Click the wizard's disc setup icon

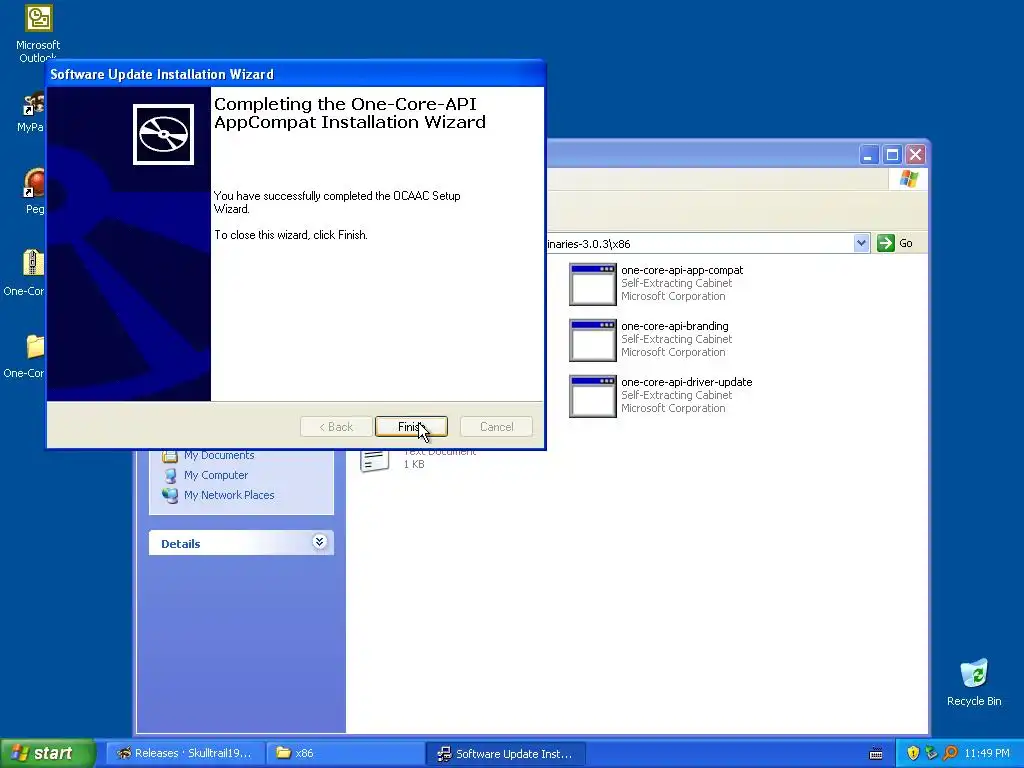pos(163,135)
